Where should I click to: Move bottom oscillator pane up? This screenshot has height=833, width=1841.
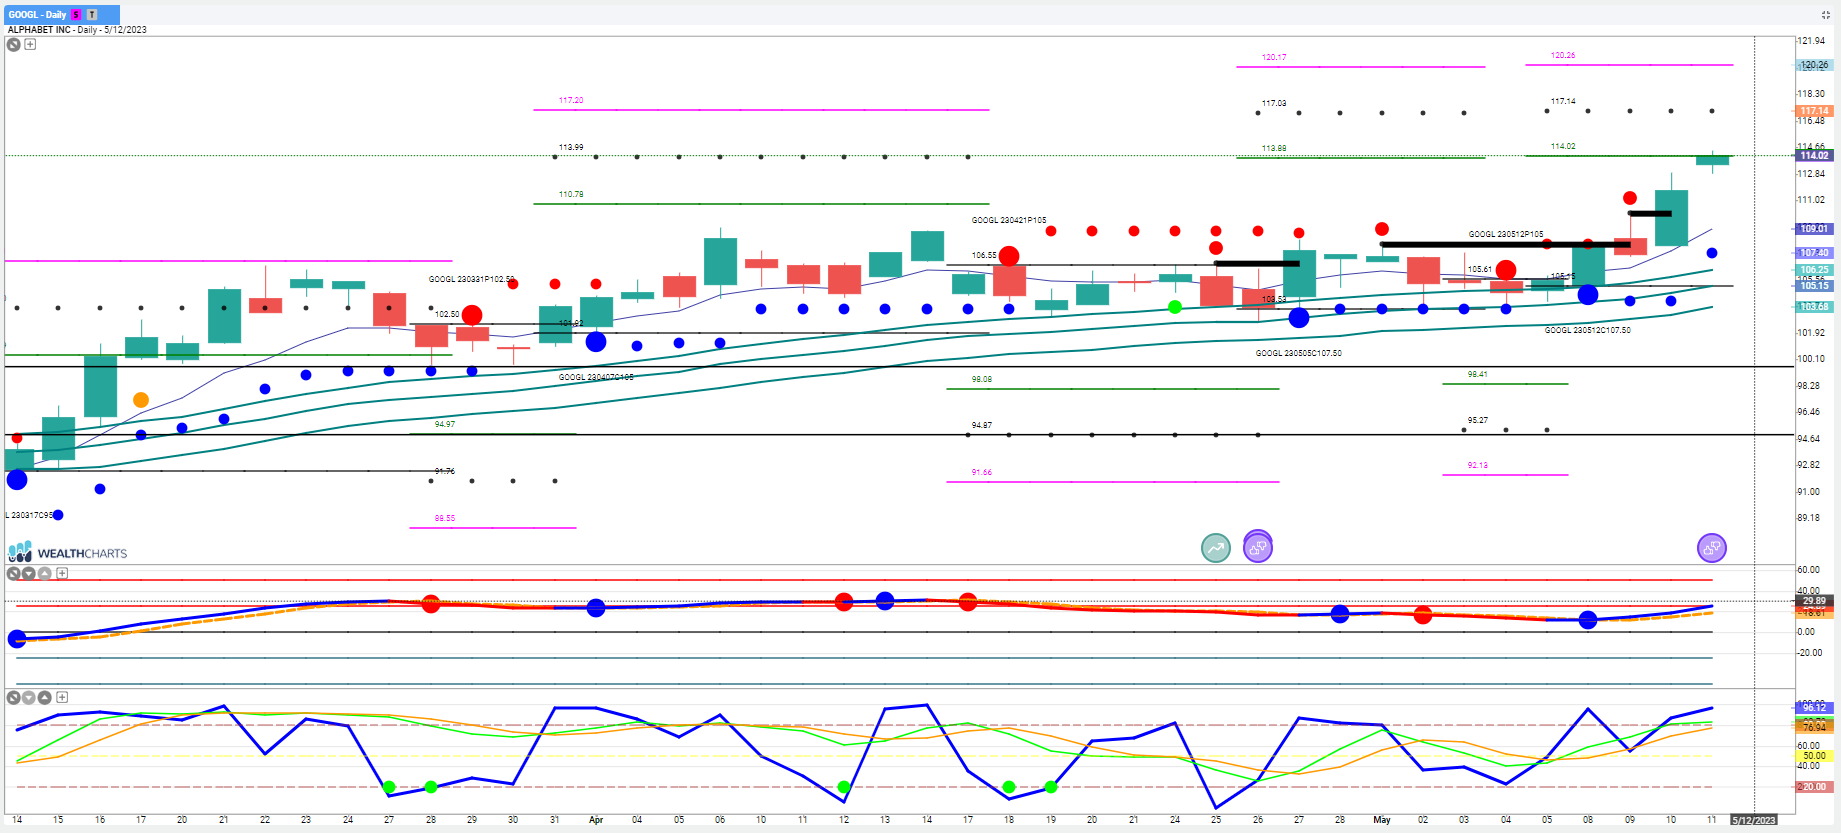[45, 697]
